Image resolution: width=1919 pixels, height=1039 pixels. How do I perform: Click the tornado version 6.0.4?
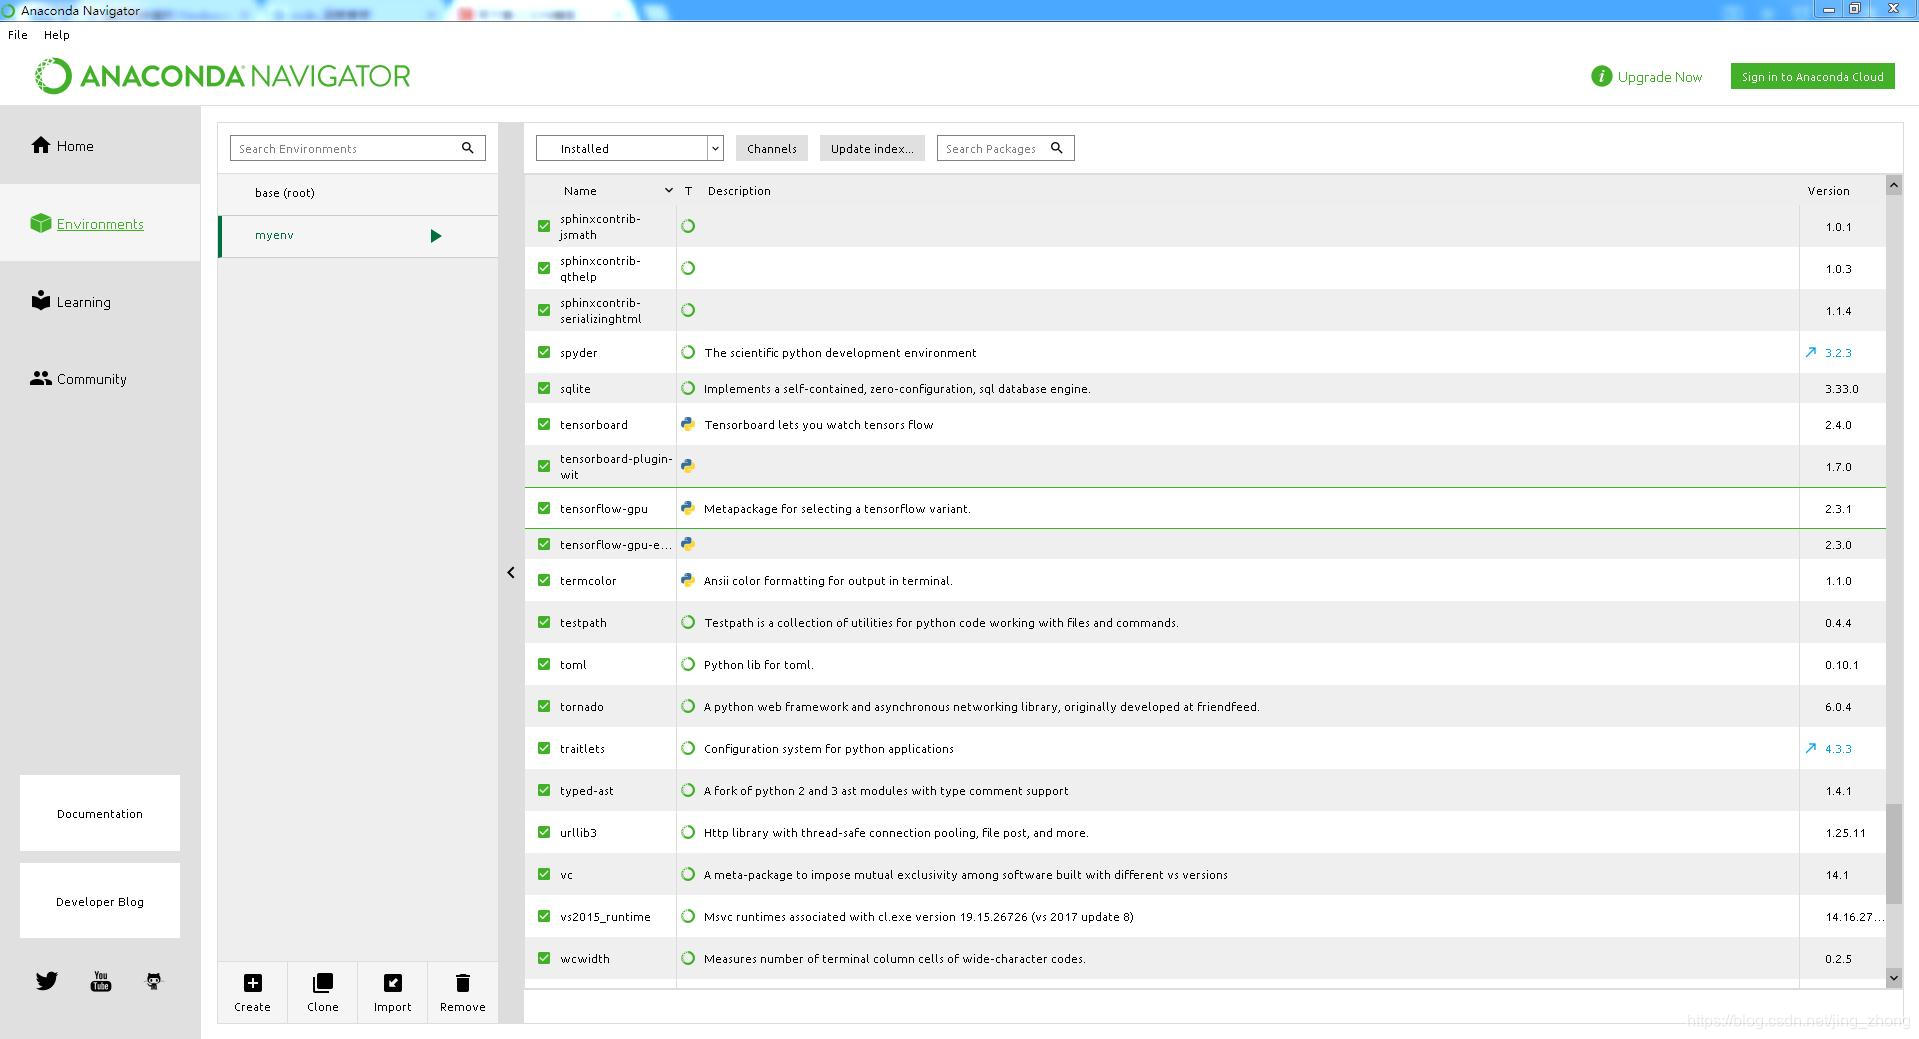pos(1838,706)
